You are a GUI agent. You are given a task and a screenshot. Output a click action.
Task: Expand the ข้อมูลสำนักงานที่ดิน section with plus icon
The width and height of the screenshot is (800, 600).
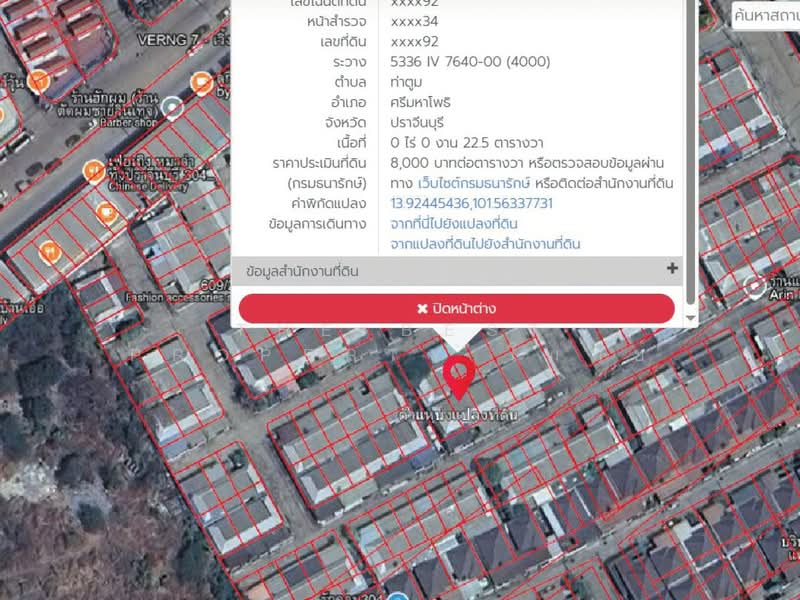[672, 268]
